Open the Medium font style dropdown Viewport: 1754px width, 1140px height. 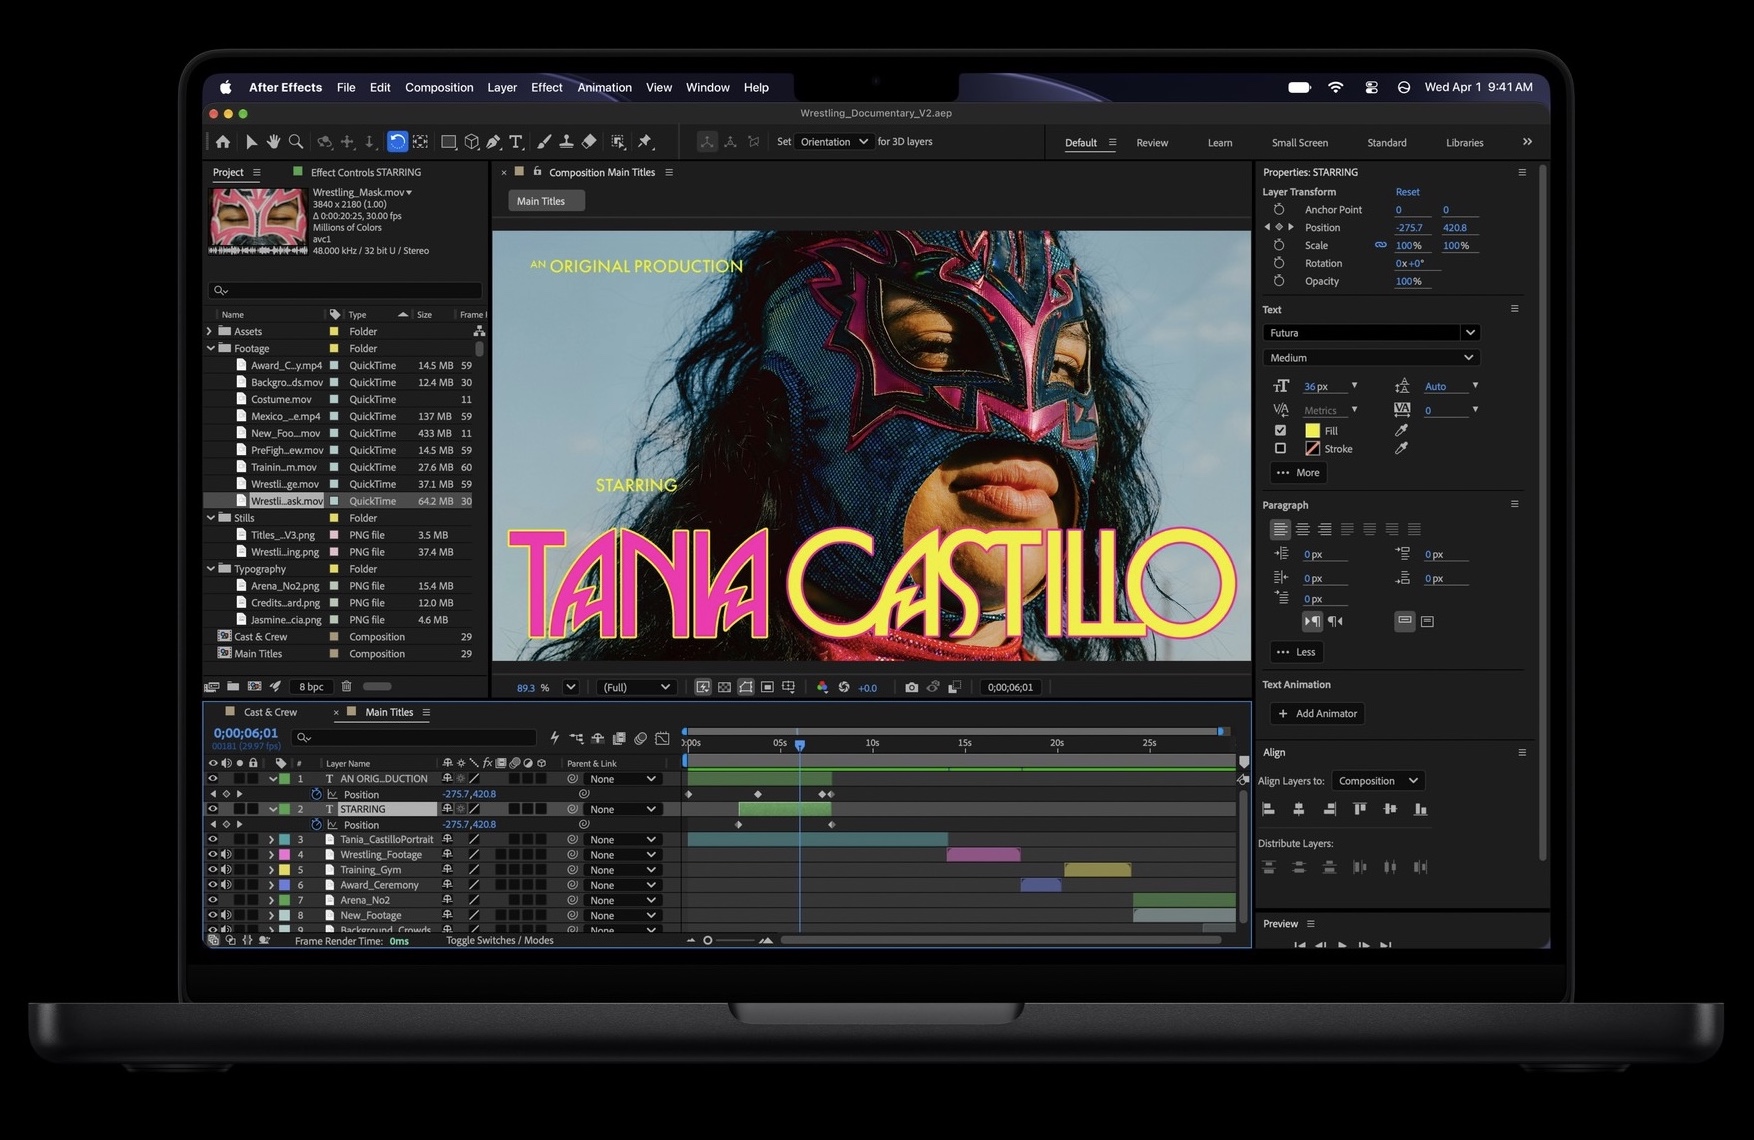(x=1371, y=357)
